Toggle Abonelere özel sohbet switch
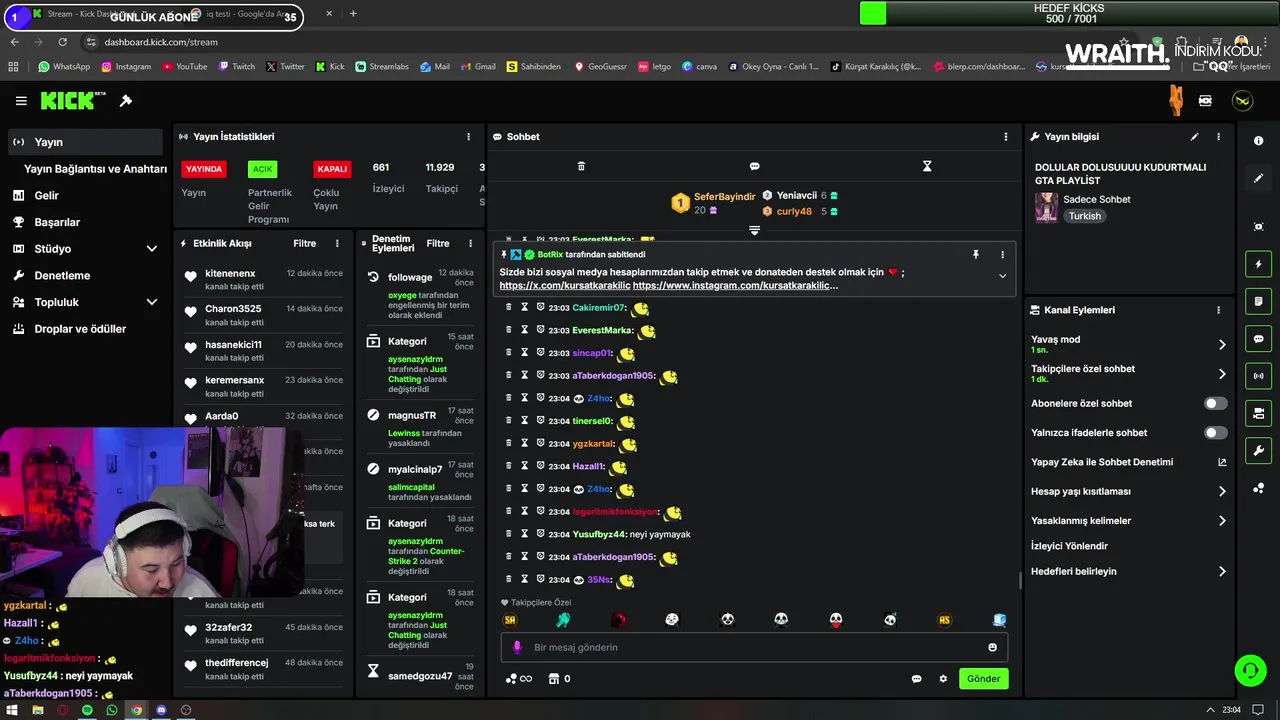The image size is (1280, 720). 1215,404
